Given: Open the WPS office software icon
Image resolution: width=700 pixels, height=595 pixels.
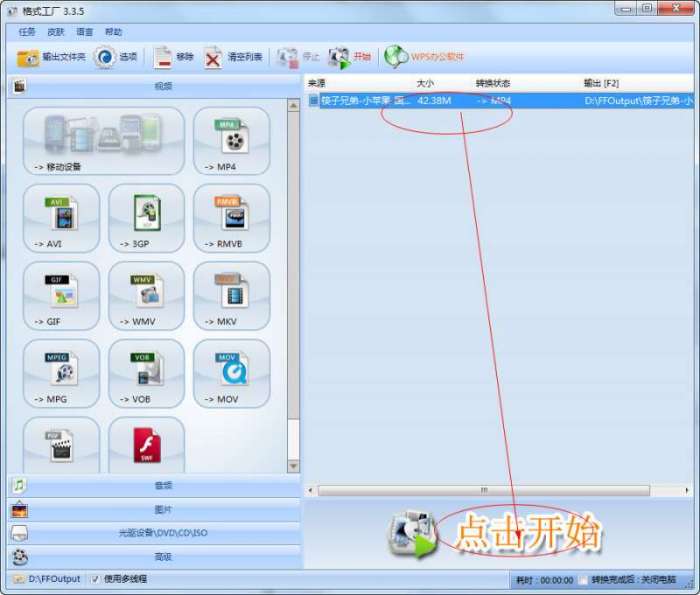Looking at the screenshot, I should tap(396, 57).
